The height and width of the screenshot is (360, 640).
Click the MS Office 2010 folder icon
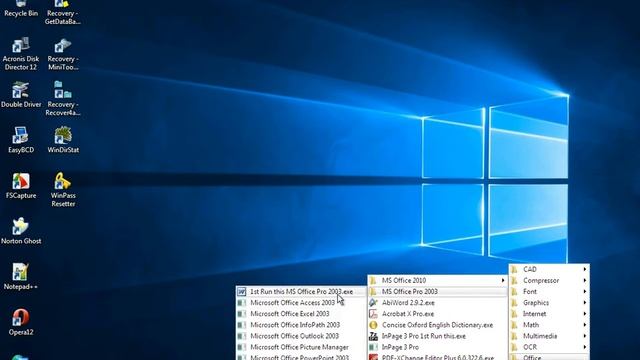pyautogui.click(x=373, y=280)
